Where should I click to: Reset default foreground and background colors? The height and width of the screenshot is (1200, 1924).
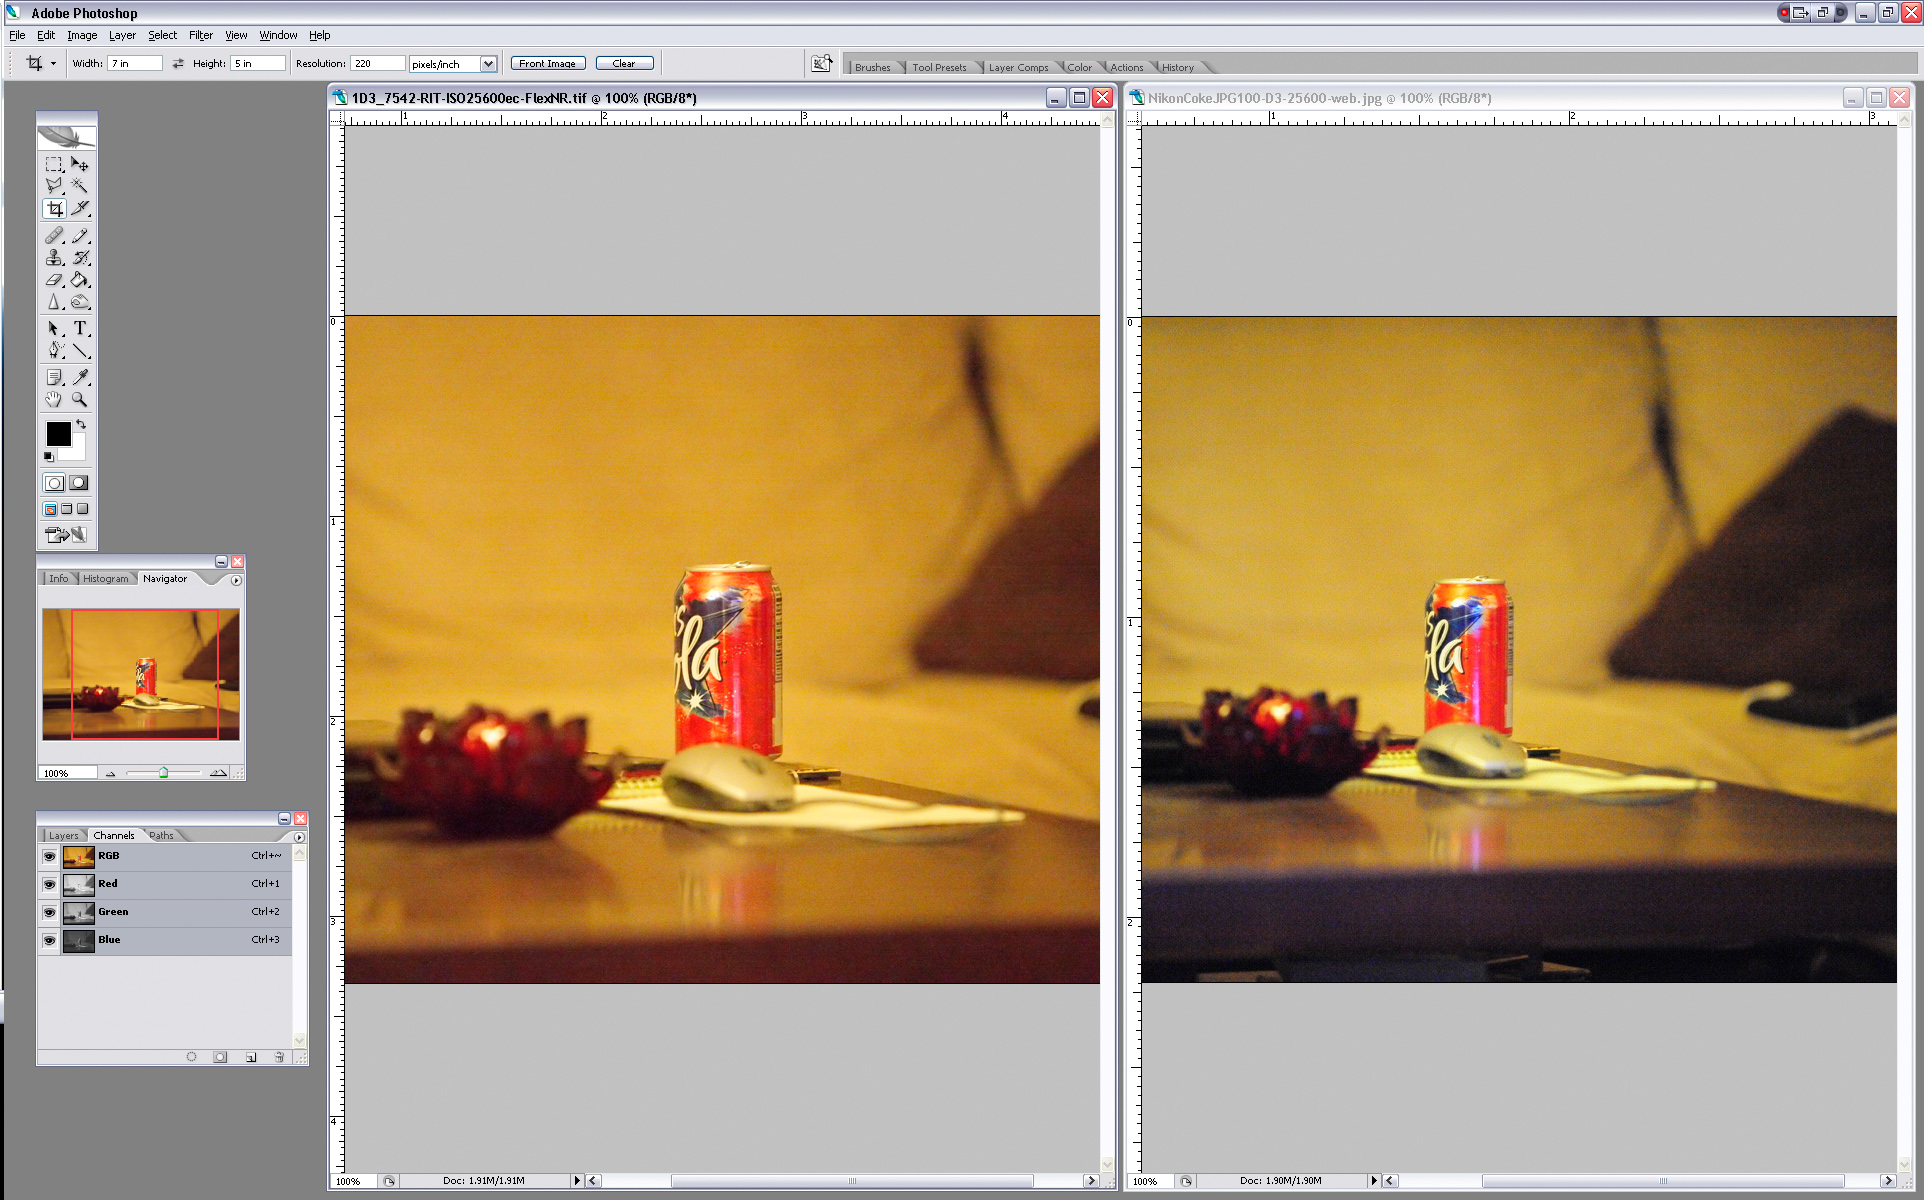click(48, 456)
